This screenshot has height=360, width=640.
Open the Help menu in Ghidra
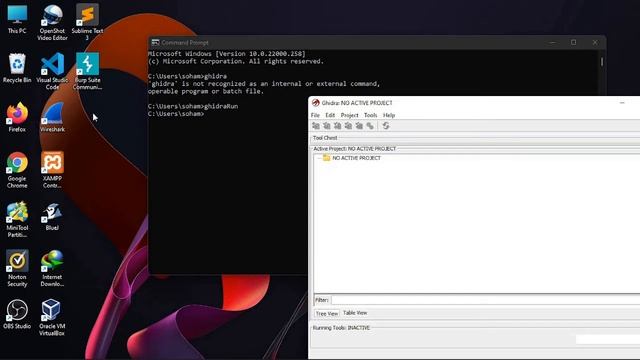pos(389,115)
